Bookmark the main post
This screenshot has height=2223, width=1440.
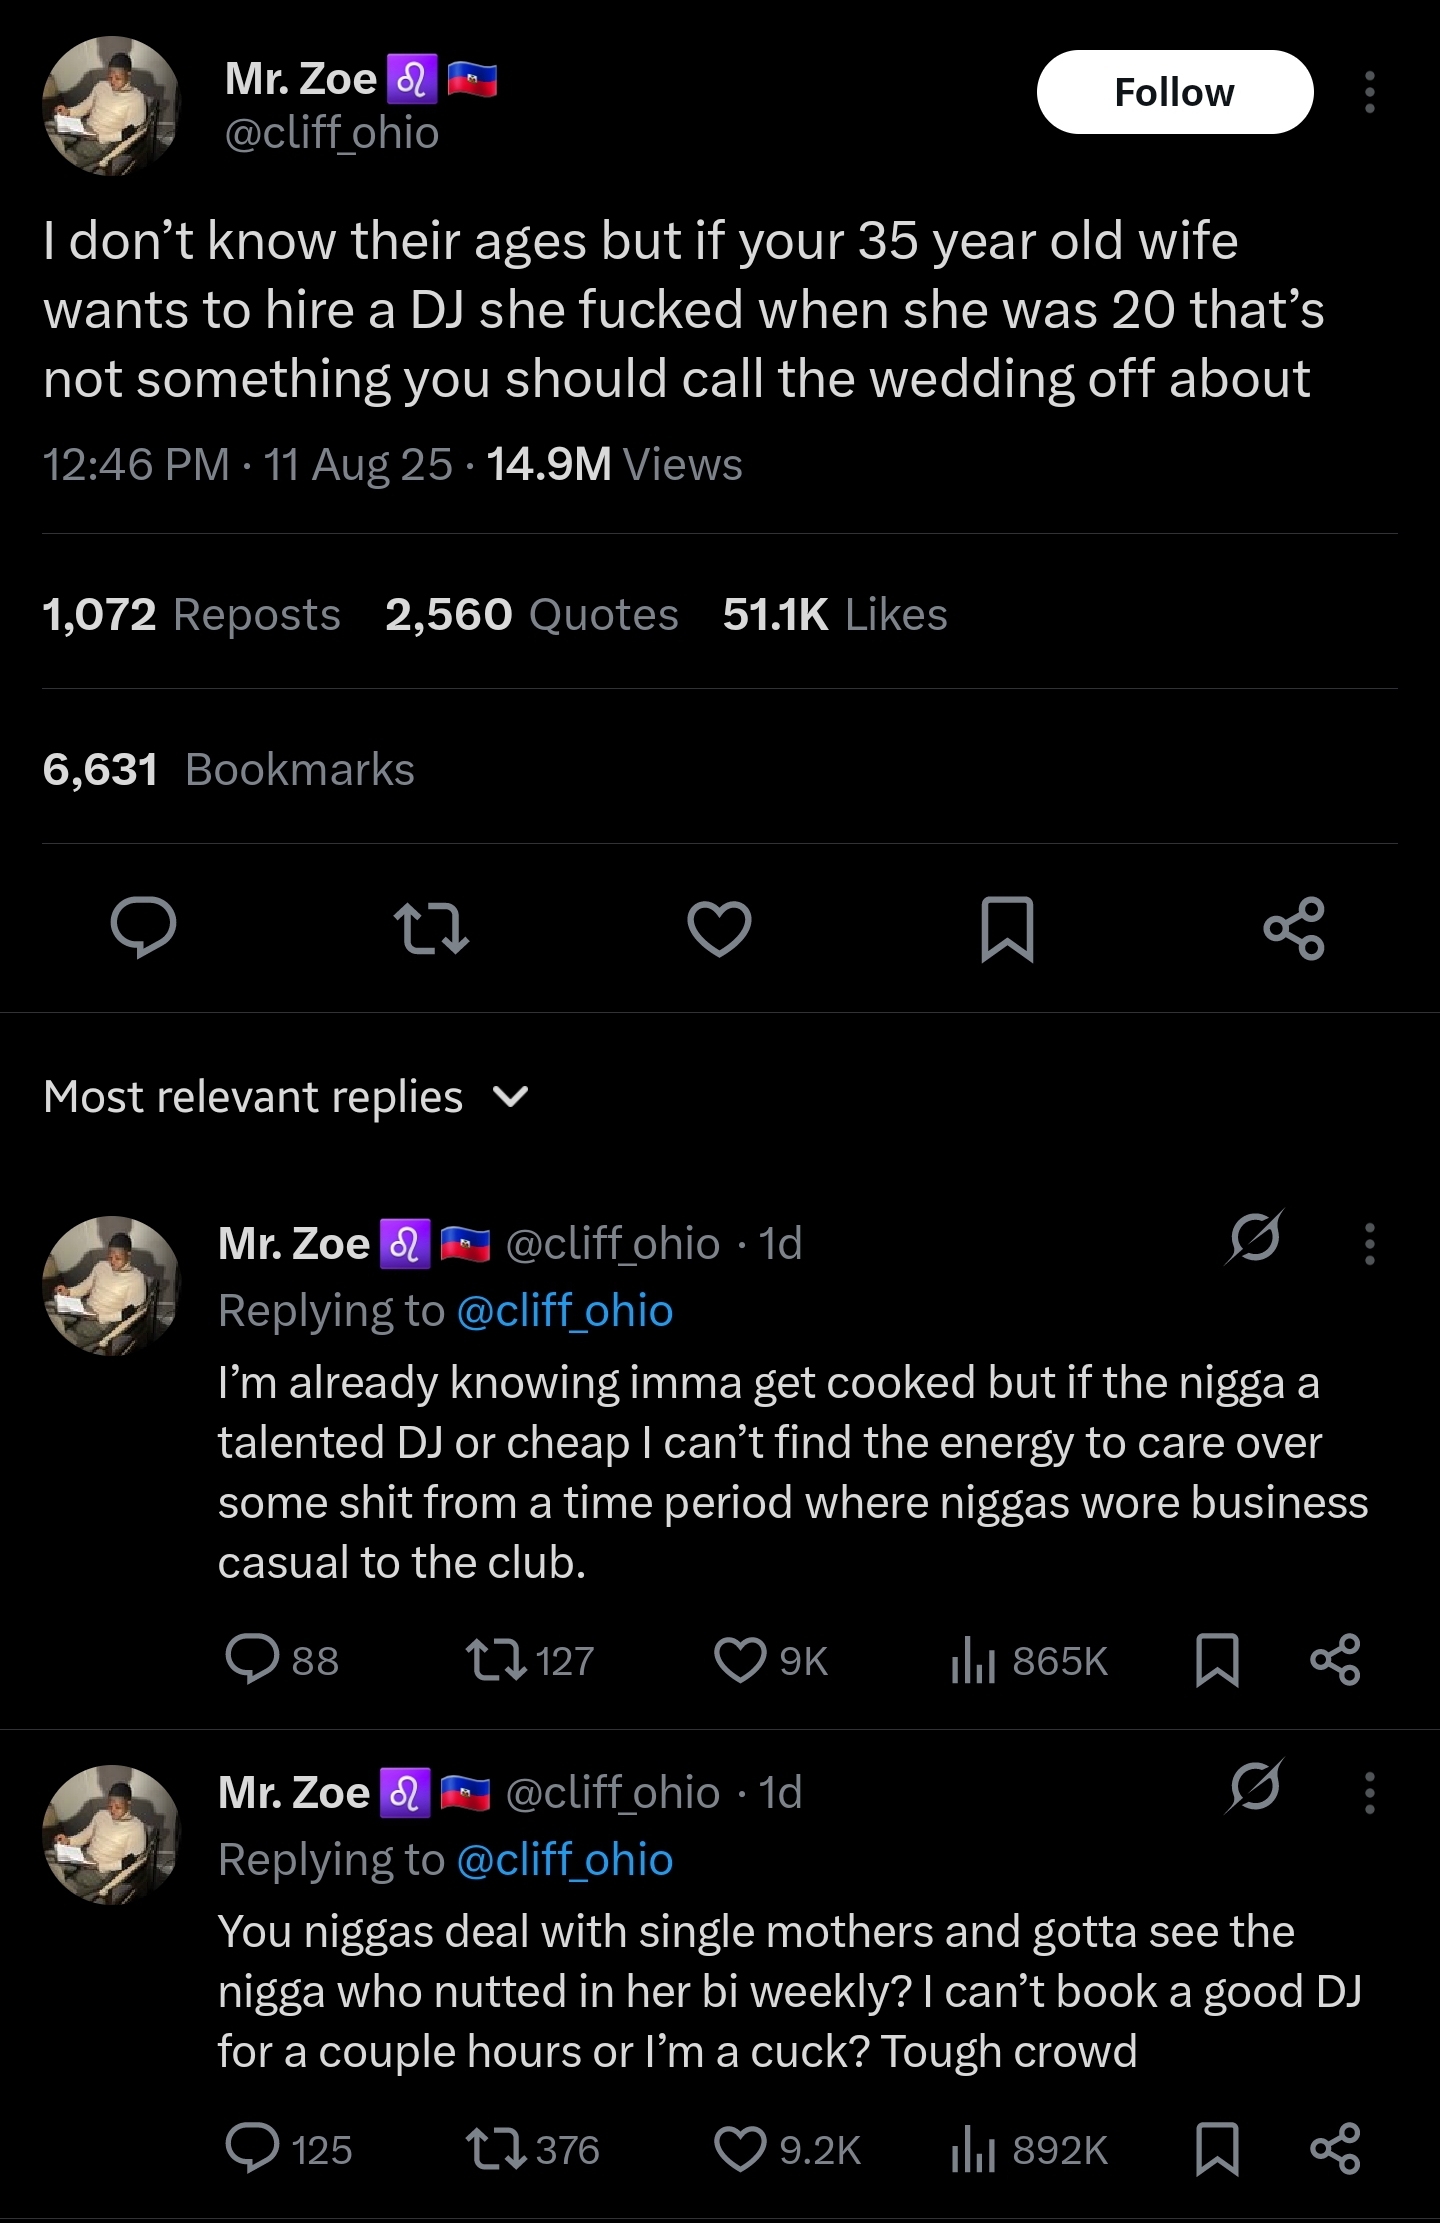(x=1006, y=928)
